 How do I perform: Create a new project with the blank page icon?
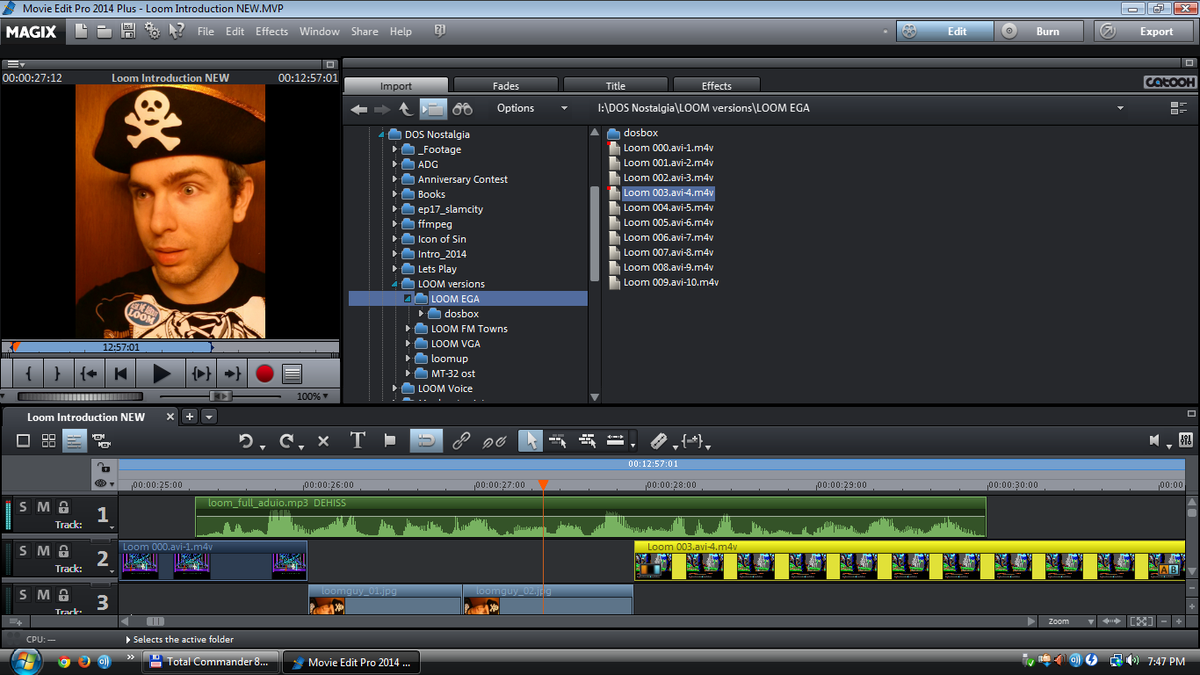(x=82, y=31)
